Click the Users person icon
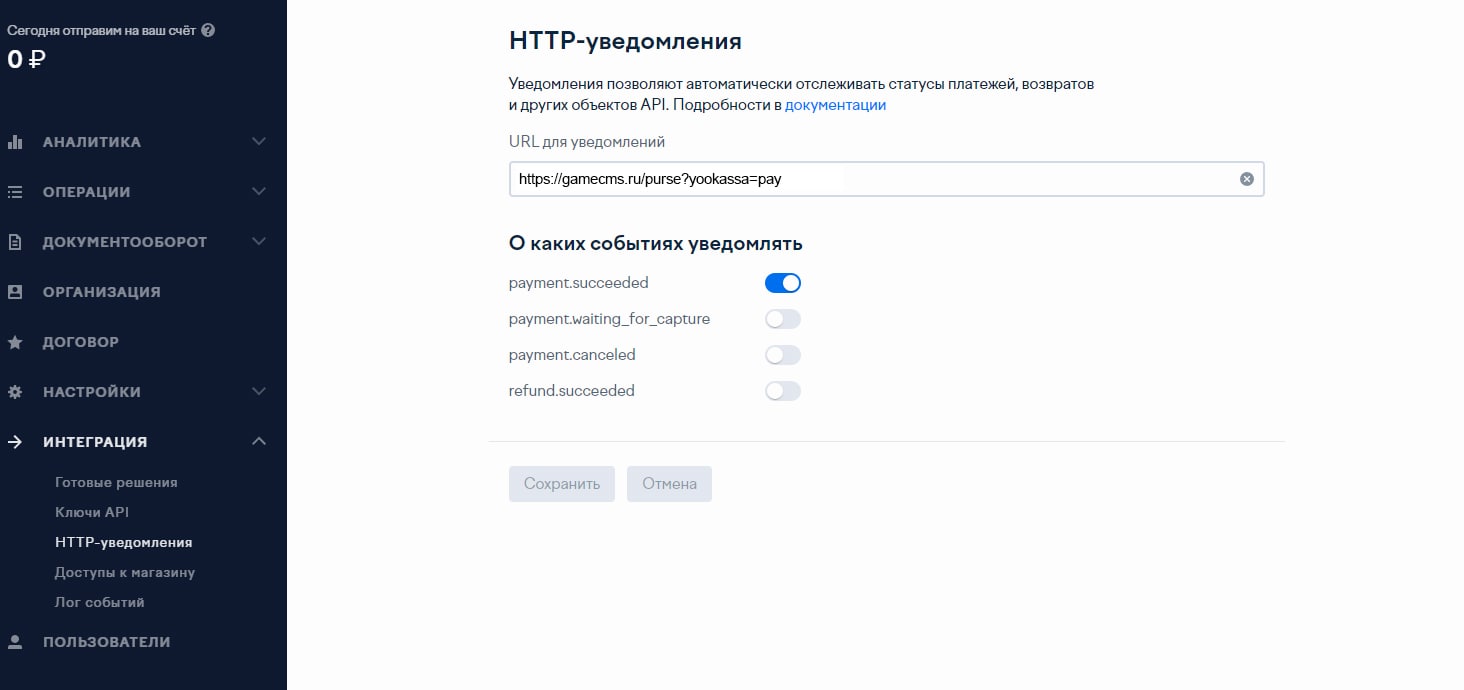The width and height of the screenshot is (1464, 690). [x=15, y=642]
